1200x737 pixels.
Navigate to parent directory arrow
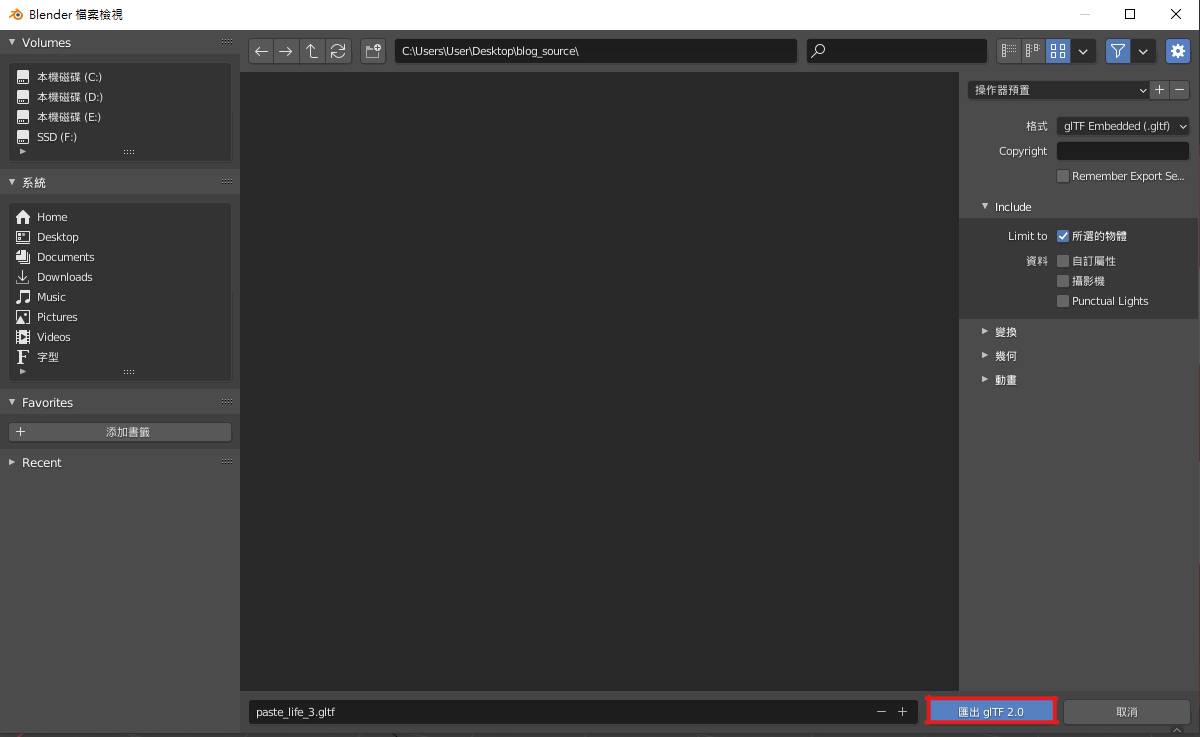pos(312,51)
